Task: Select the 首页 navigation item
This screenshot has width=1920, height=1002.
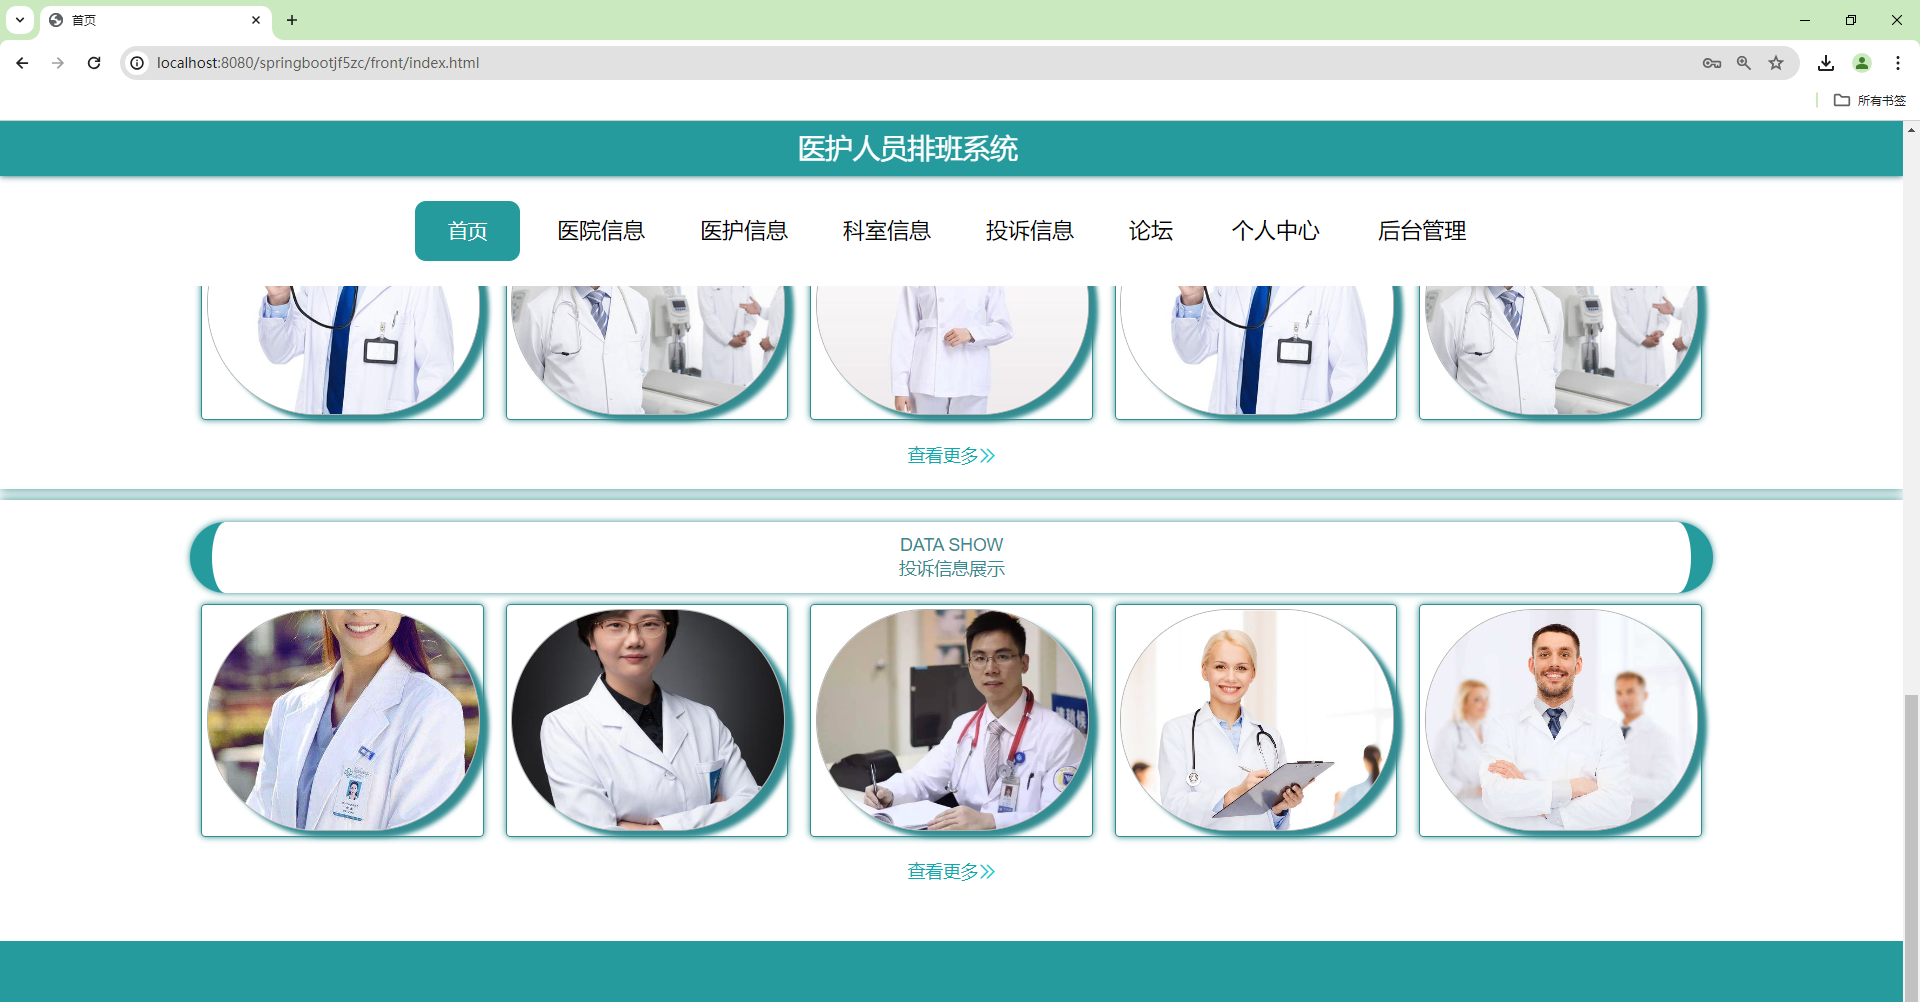Action: 467,231
